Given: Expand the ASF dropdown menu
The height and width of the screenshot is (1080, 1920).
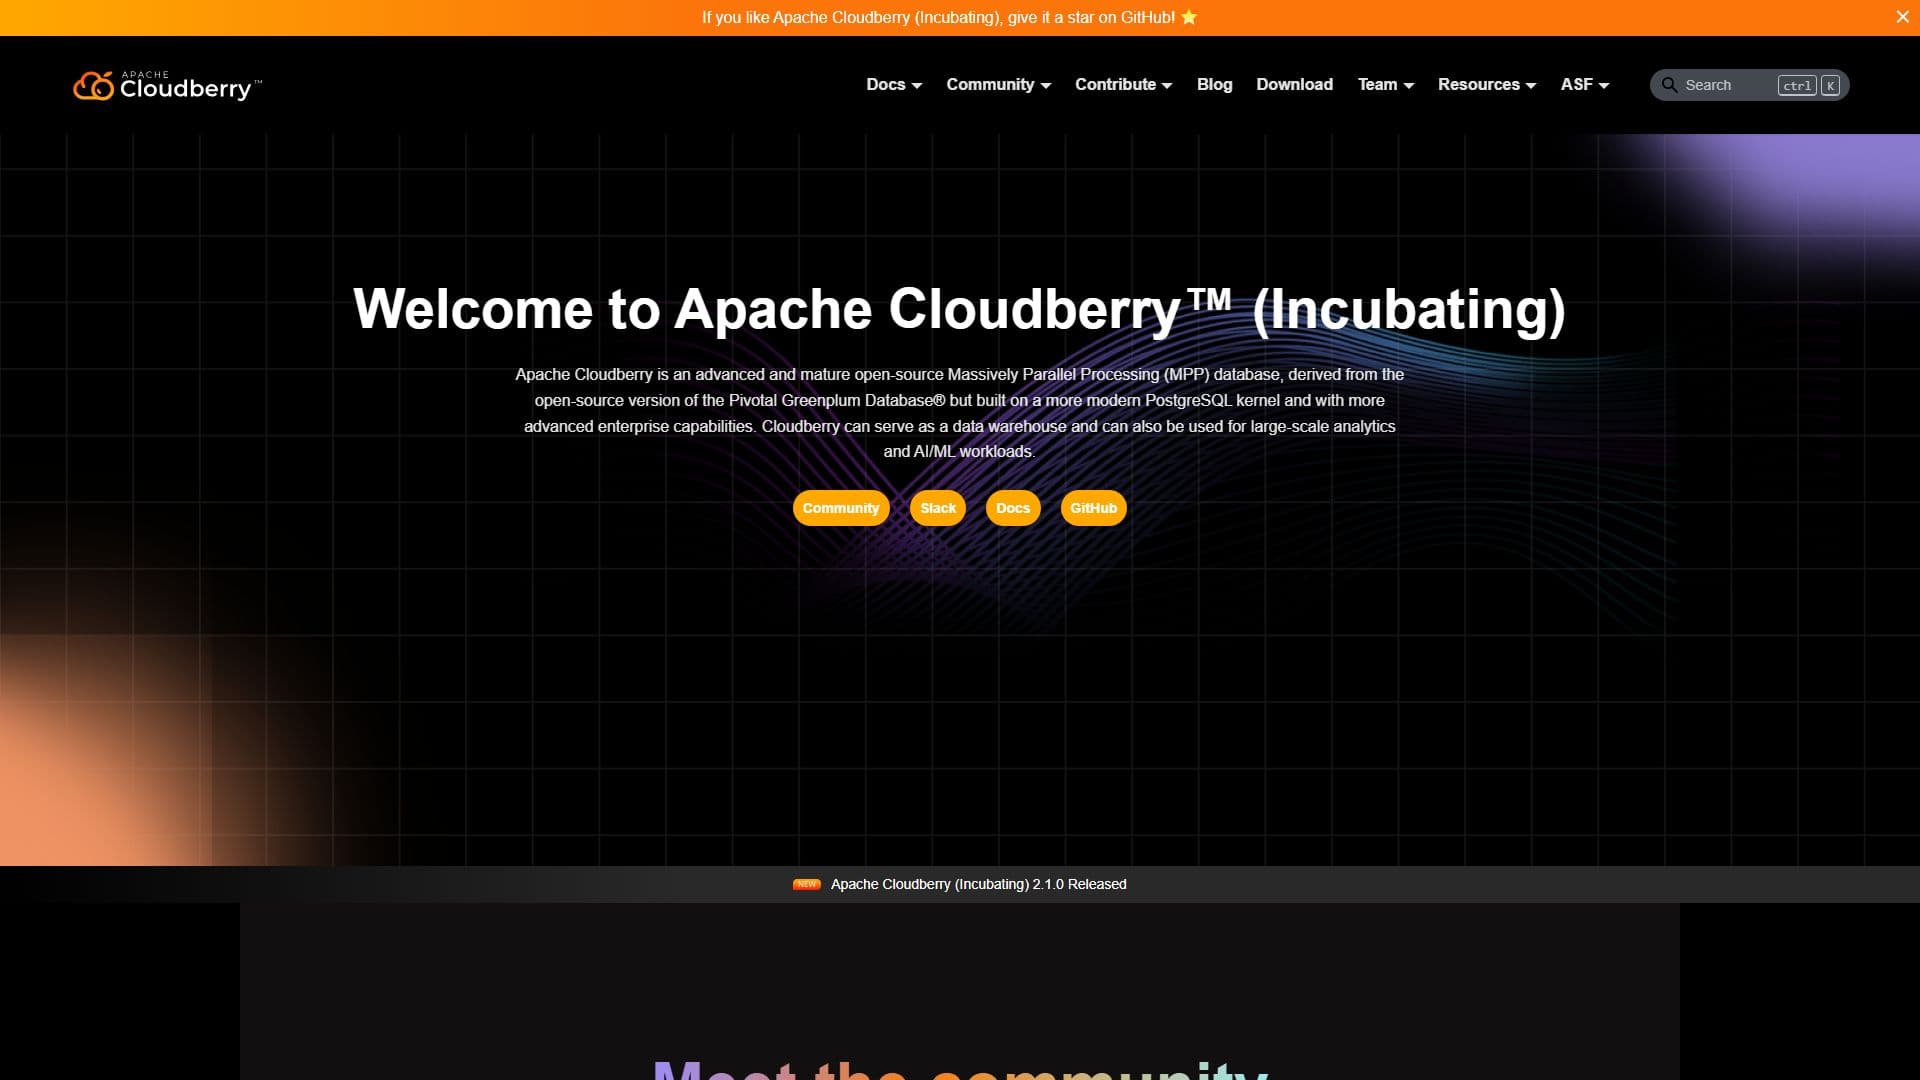Looking at the screenshot, I should coord(1584,84).
